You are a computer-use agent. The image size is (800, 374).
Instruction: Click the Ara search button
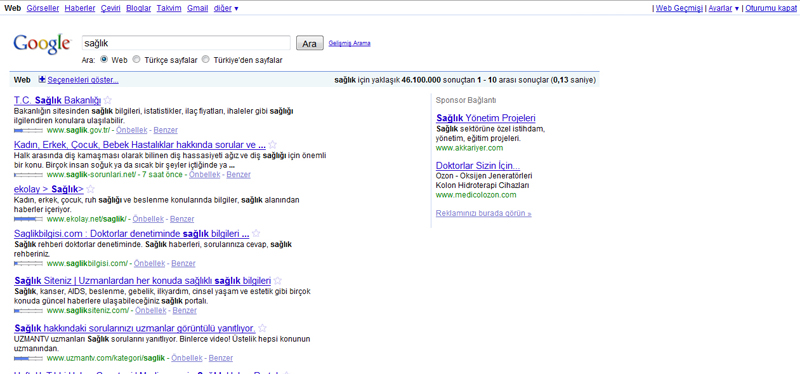(310, 43)
